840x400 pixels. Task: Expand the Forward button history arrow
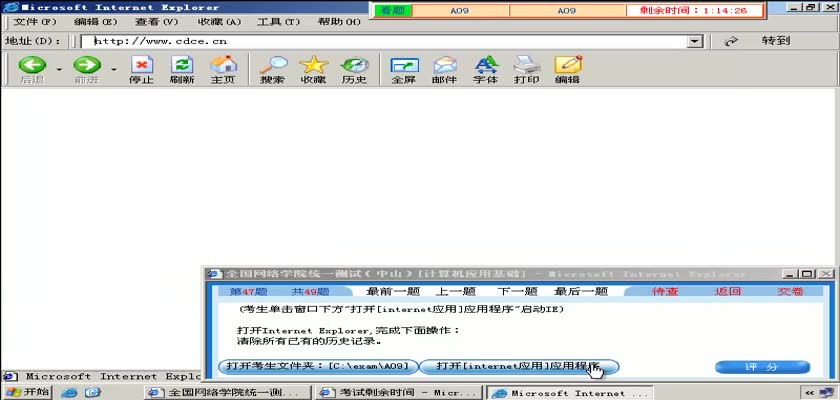[x=114, y=69]
